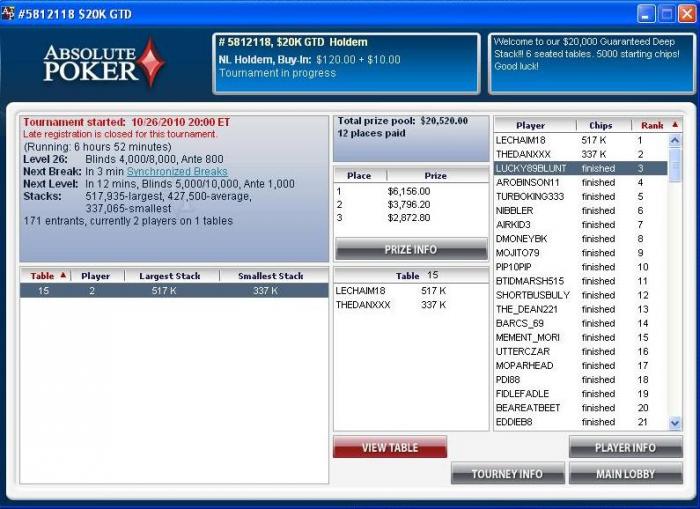700x509 pixels.
Task: Select NIBBLER in the player list
Action: click(x=581, y=211)
